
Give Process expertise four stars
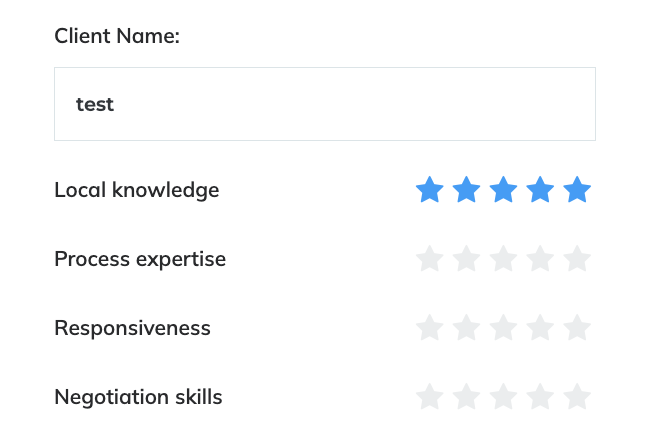coord(540,259)
